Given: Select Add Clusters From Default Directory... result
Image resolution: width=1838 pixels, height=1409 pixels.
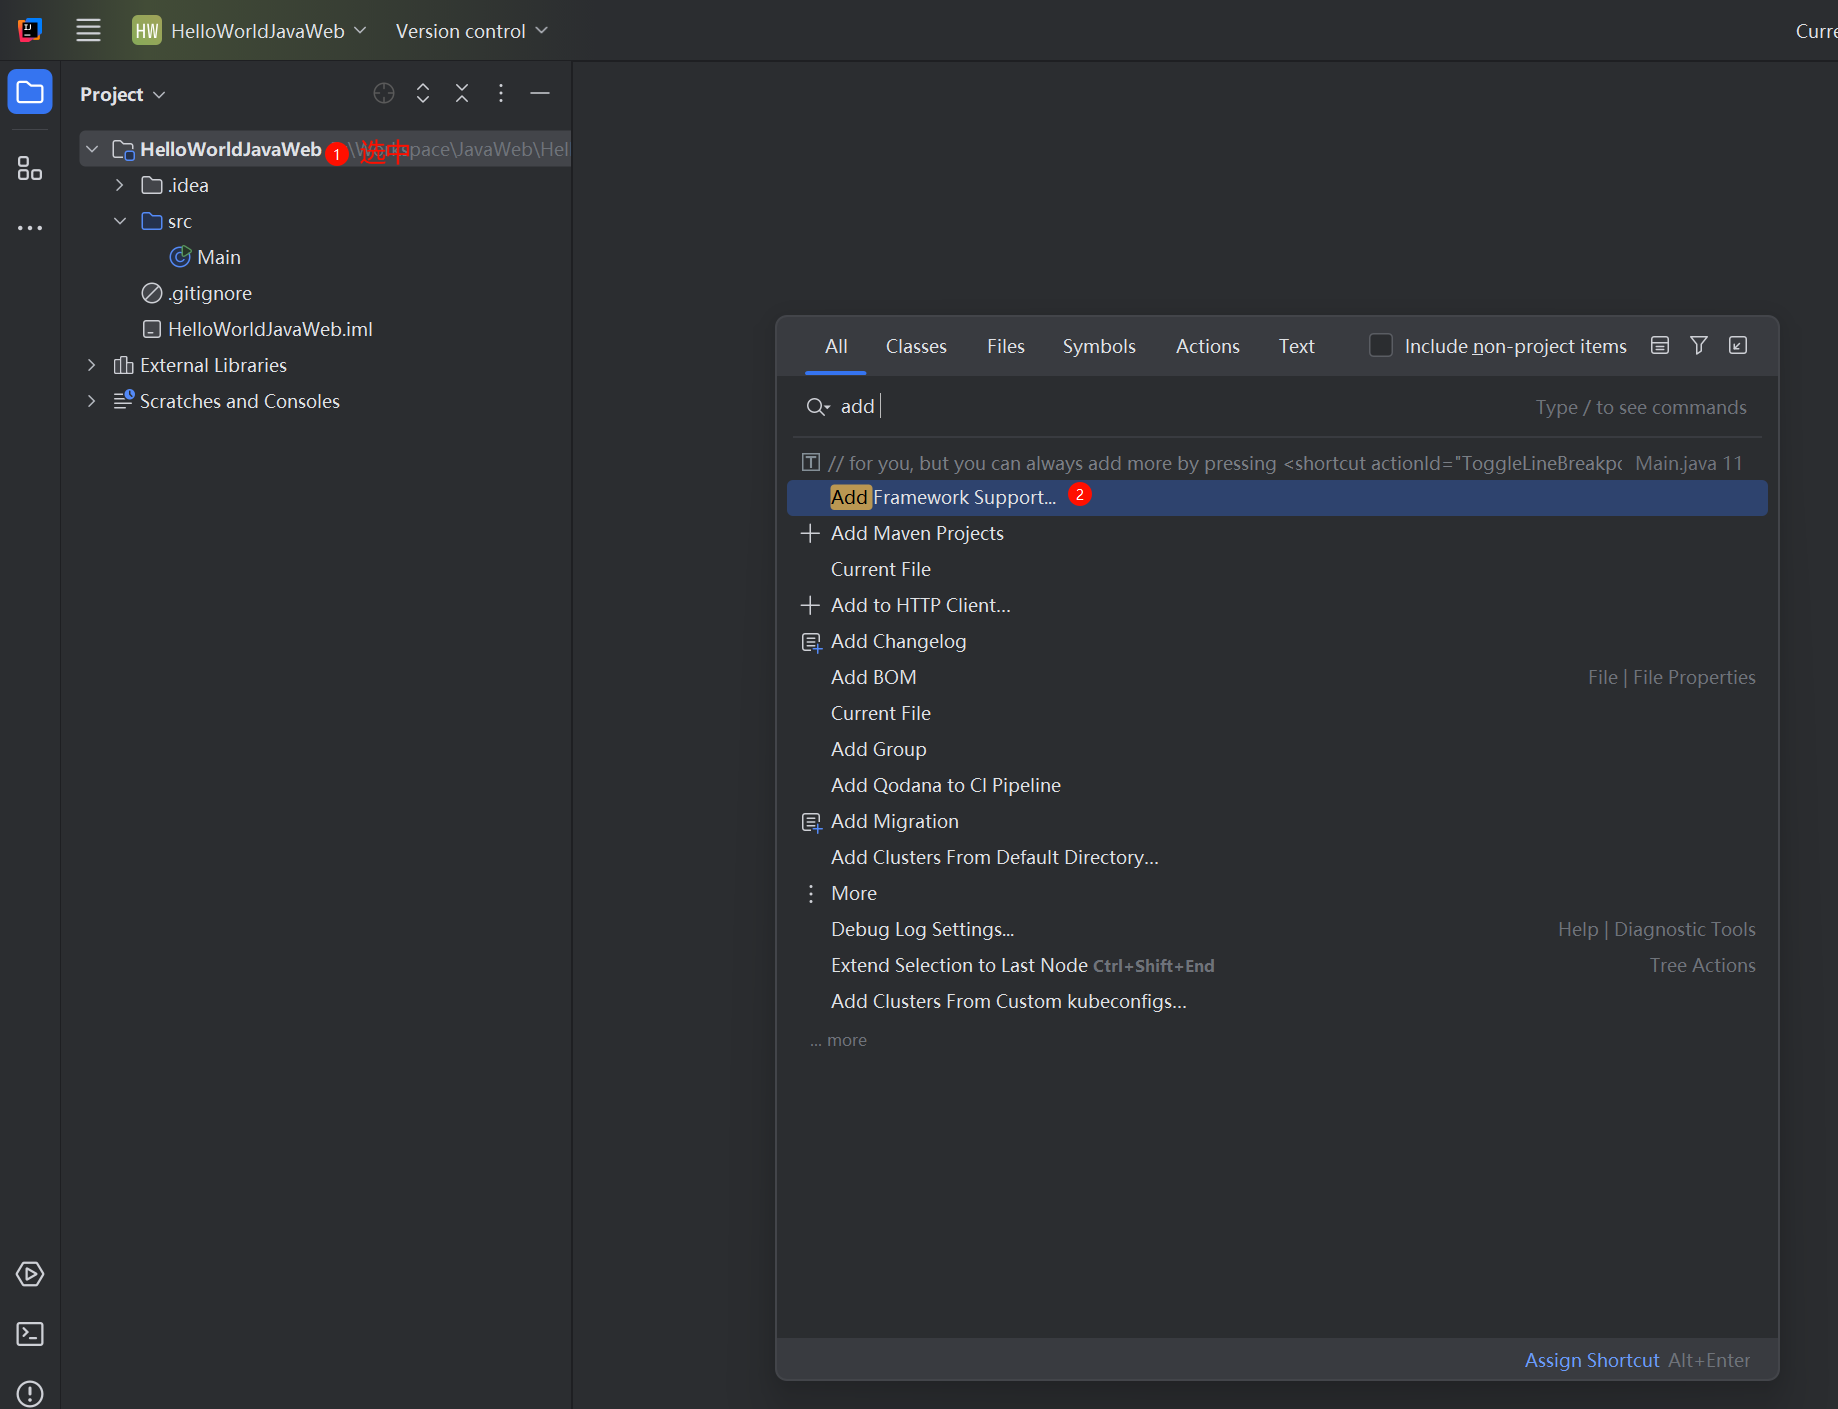Looking at the screenshot, I should [x=1277, y=857].
